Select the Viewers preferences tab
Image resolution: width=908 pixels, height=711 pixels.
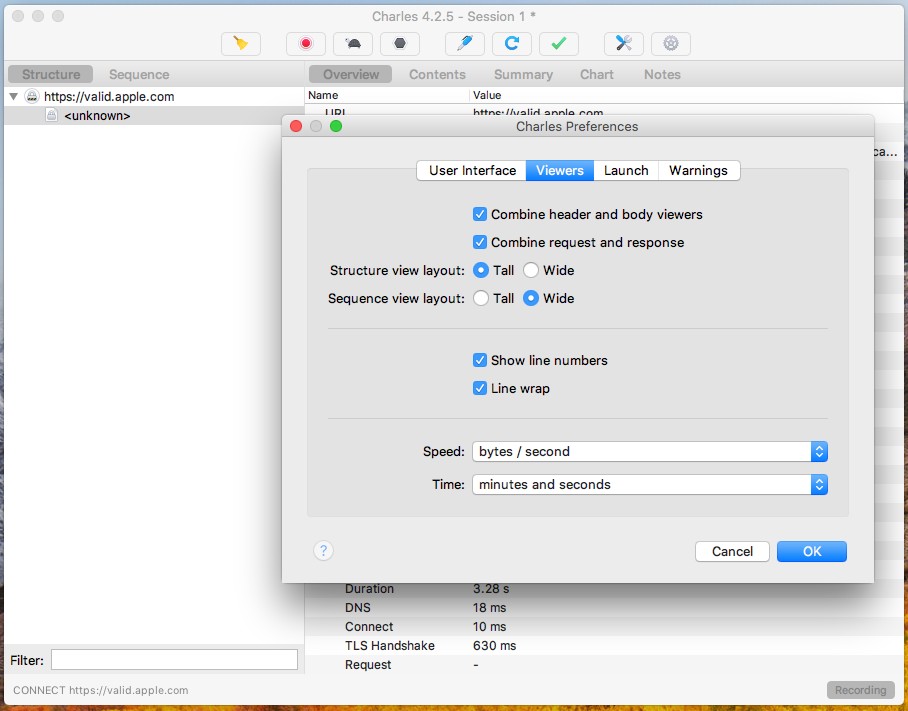pyautogui.click(x=559, y=171)
